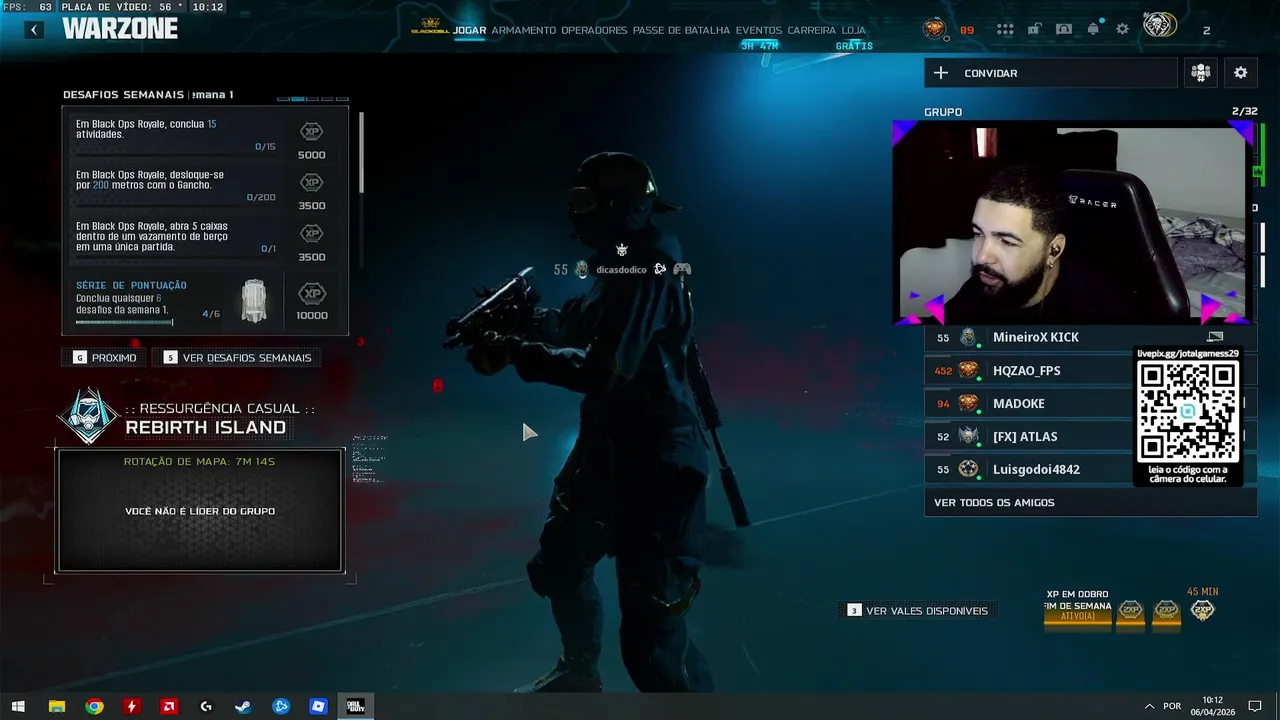Click the map rotation lobby panel
1280x720 pixels.
(200, 510)
